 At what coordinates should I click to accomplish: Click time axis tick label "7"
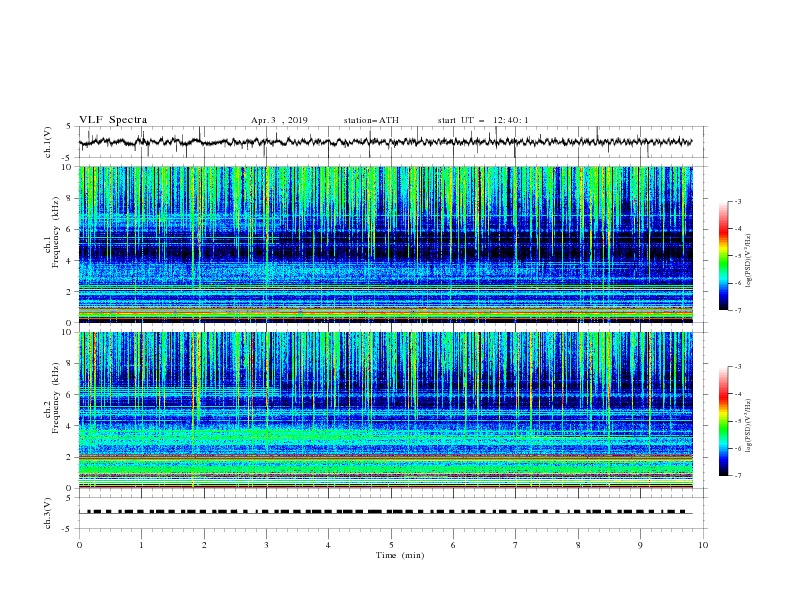point(516,545)
